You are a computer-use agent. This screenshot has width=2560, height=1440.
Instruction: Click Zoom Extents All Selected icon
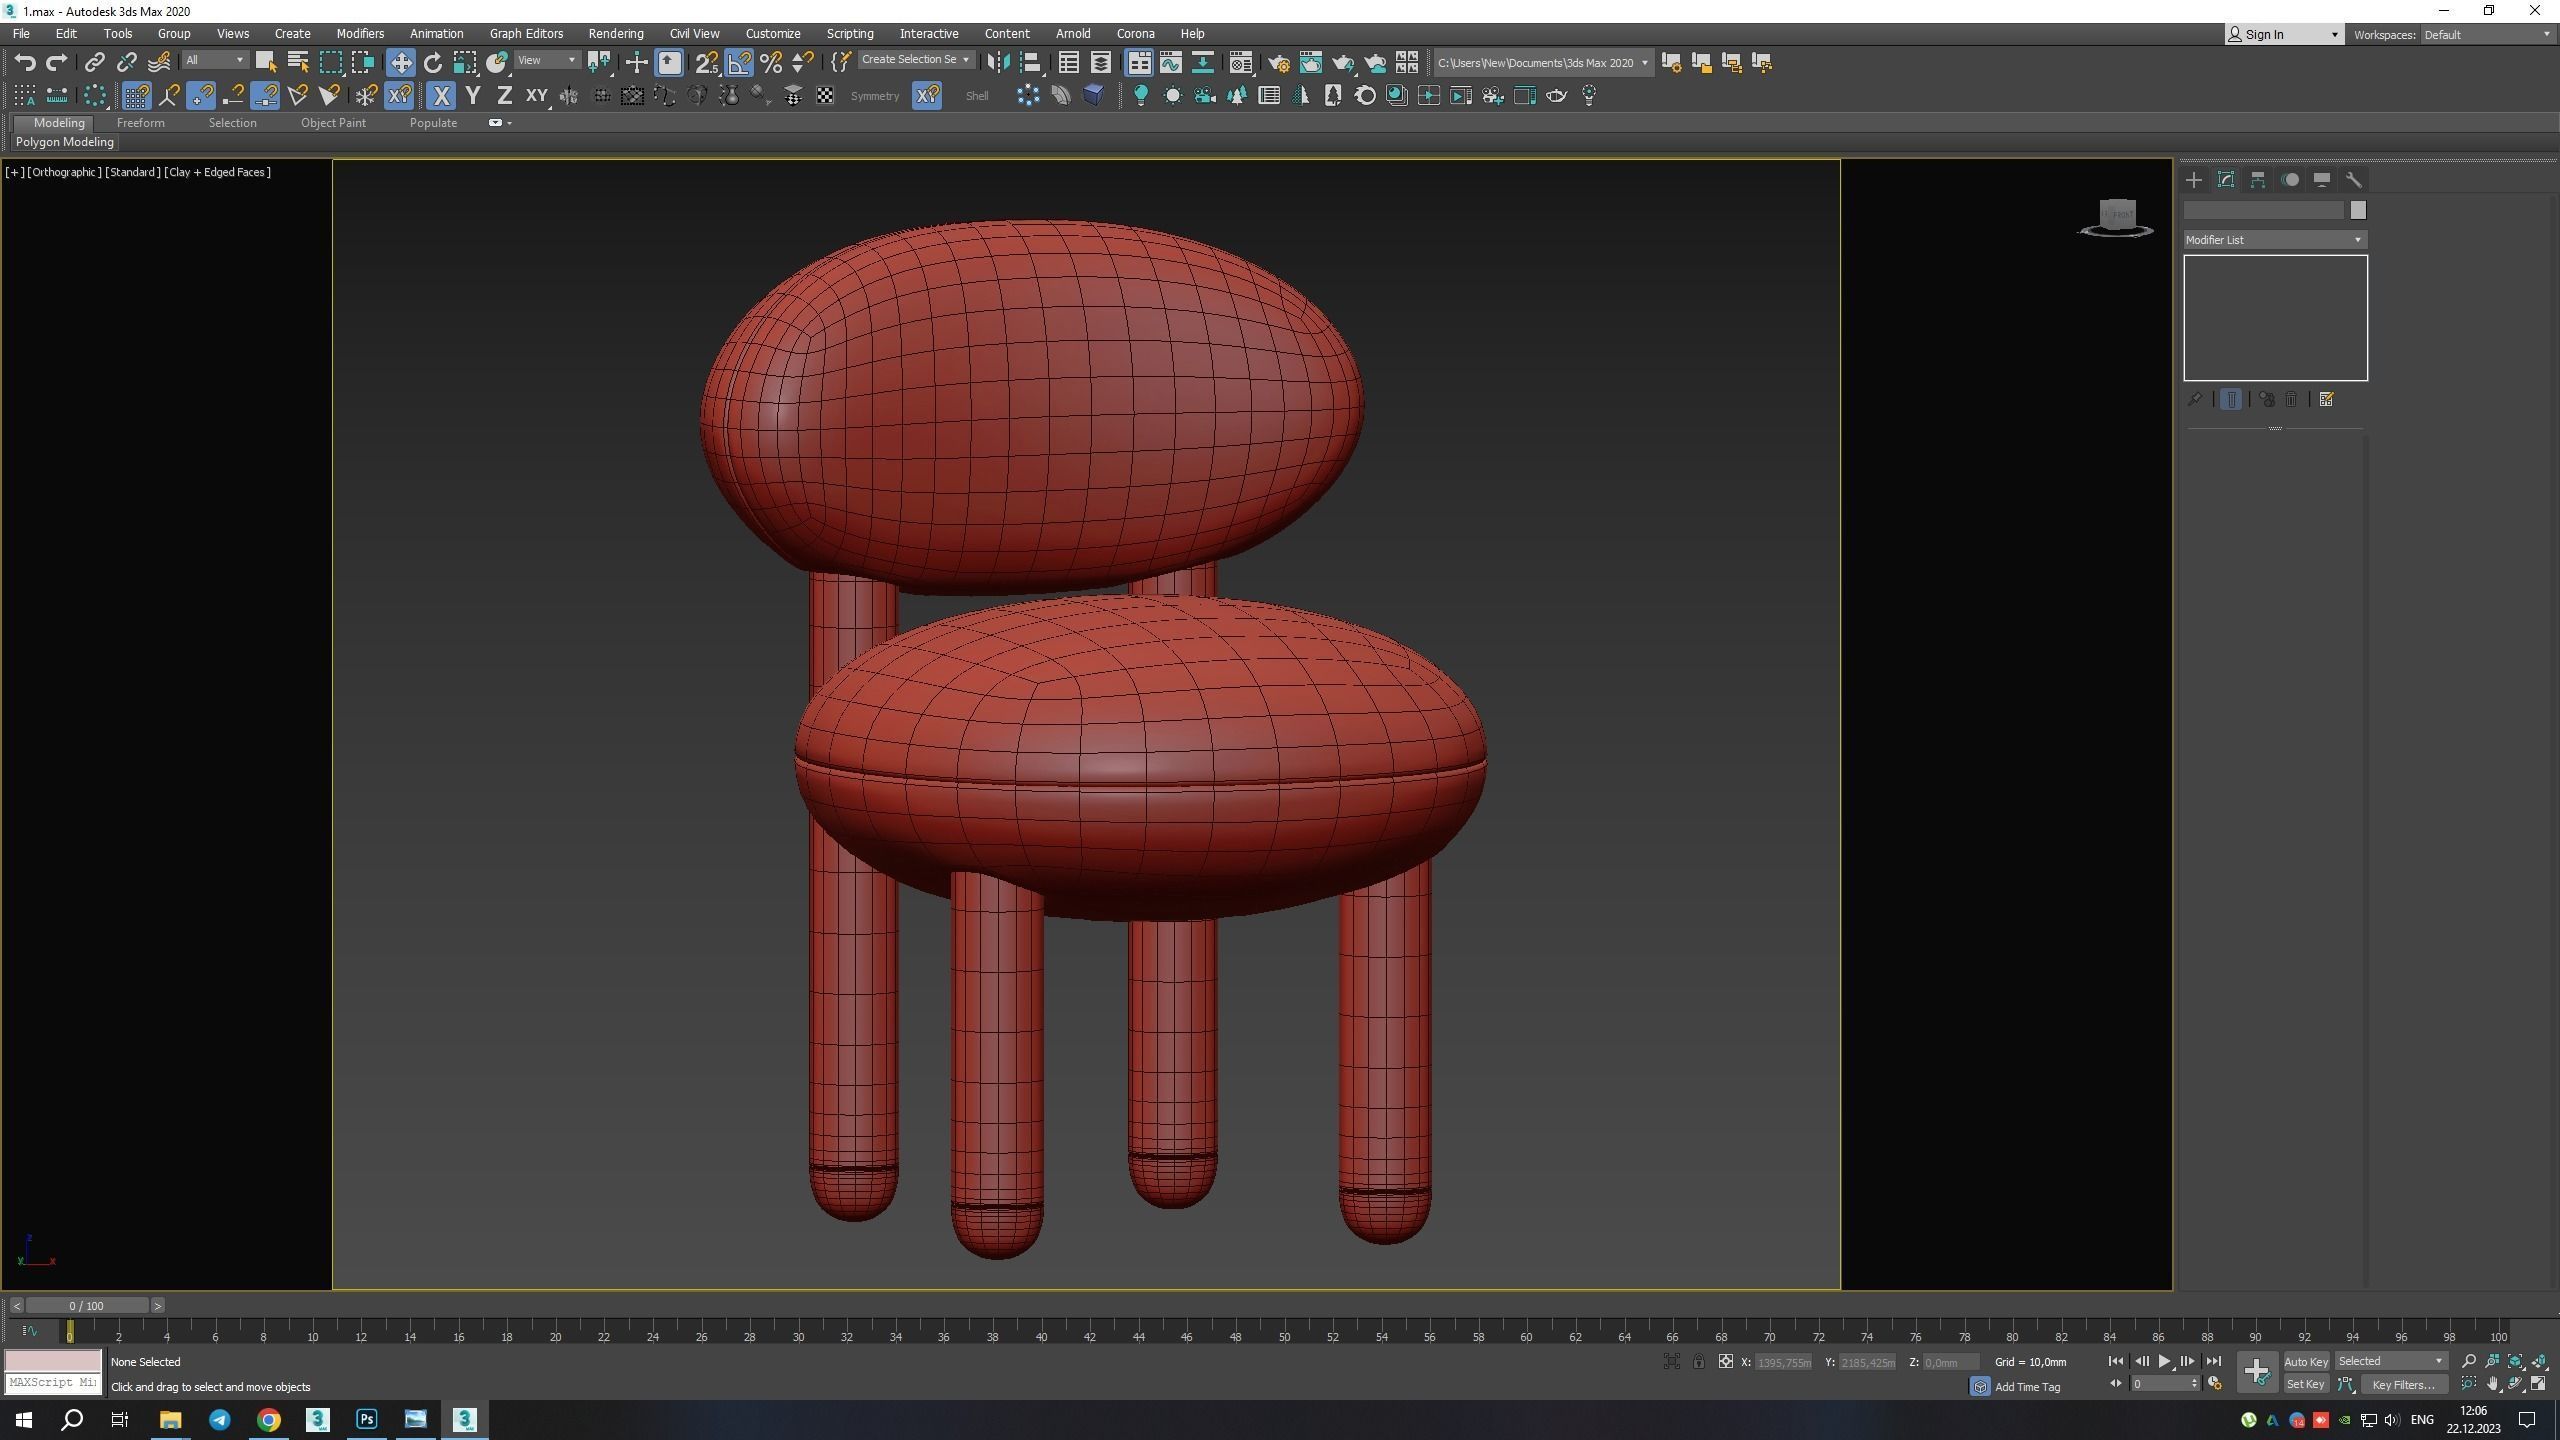2539,1361
